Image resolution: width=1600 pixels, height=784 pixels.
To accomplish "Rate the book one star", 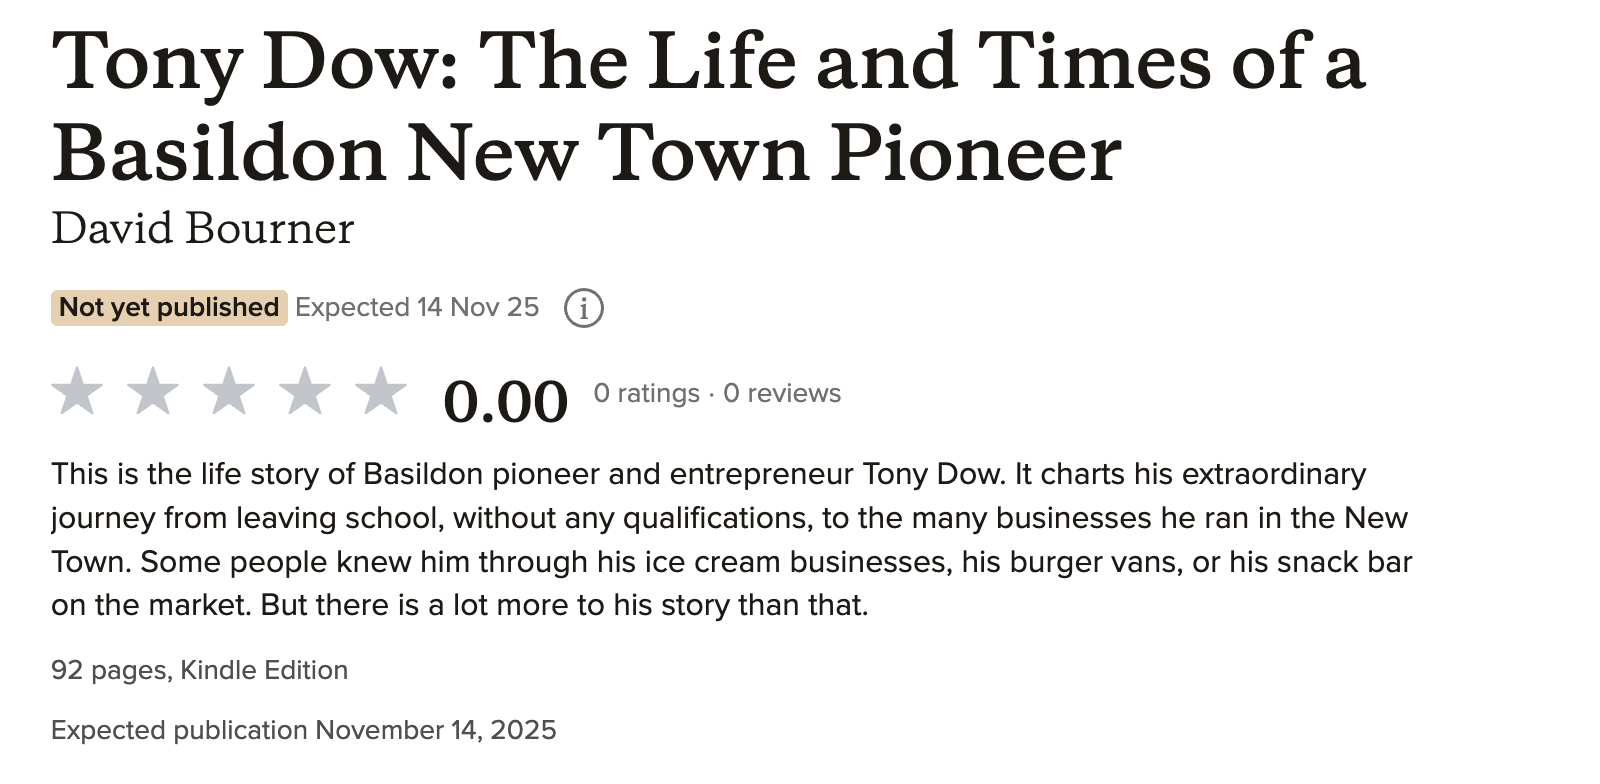I will click(77, 391).
